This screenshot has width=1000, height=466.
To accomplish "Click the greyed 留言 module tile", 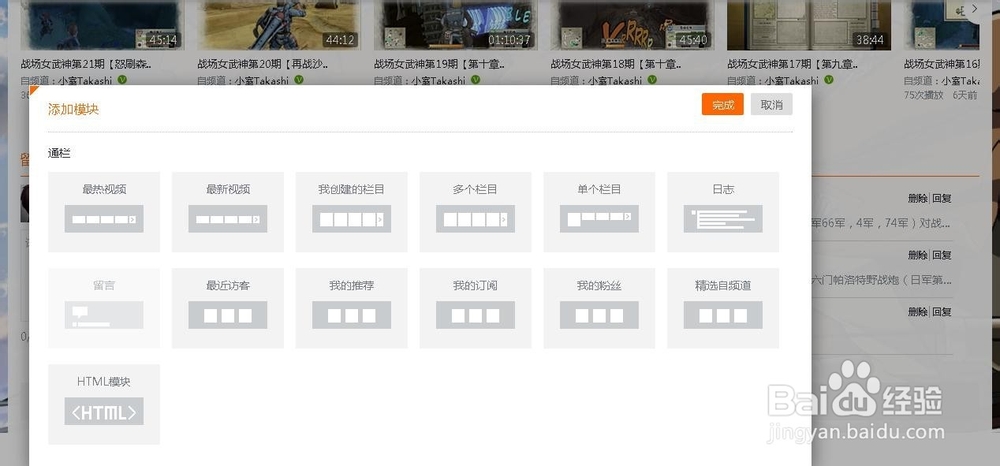I will [x=104, y=308].
